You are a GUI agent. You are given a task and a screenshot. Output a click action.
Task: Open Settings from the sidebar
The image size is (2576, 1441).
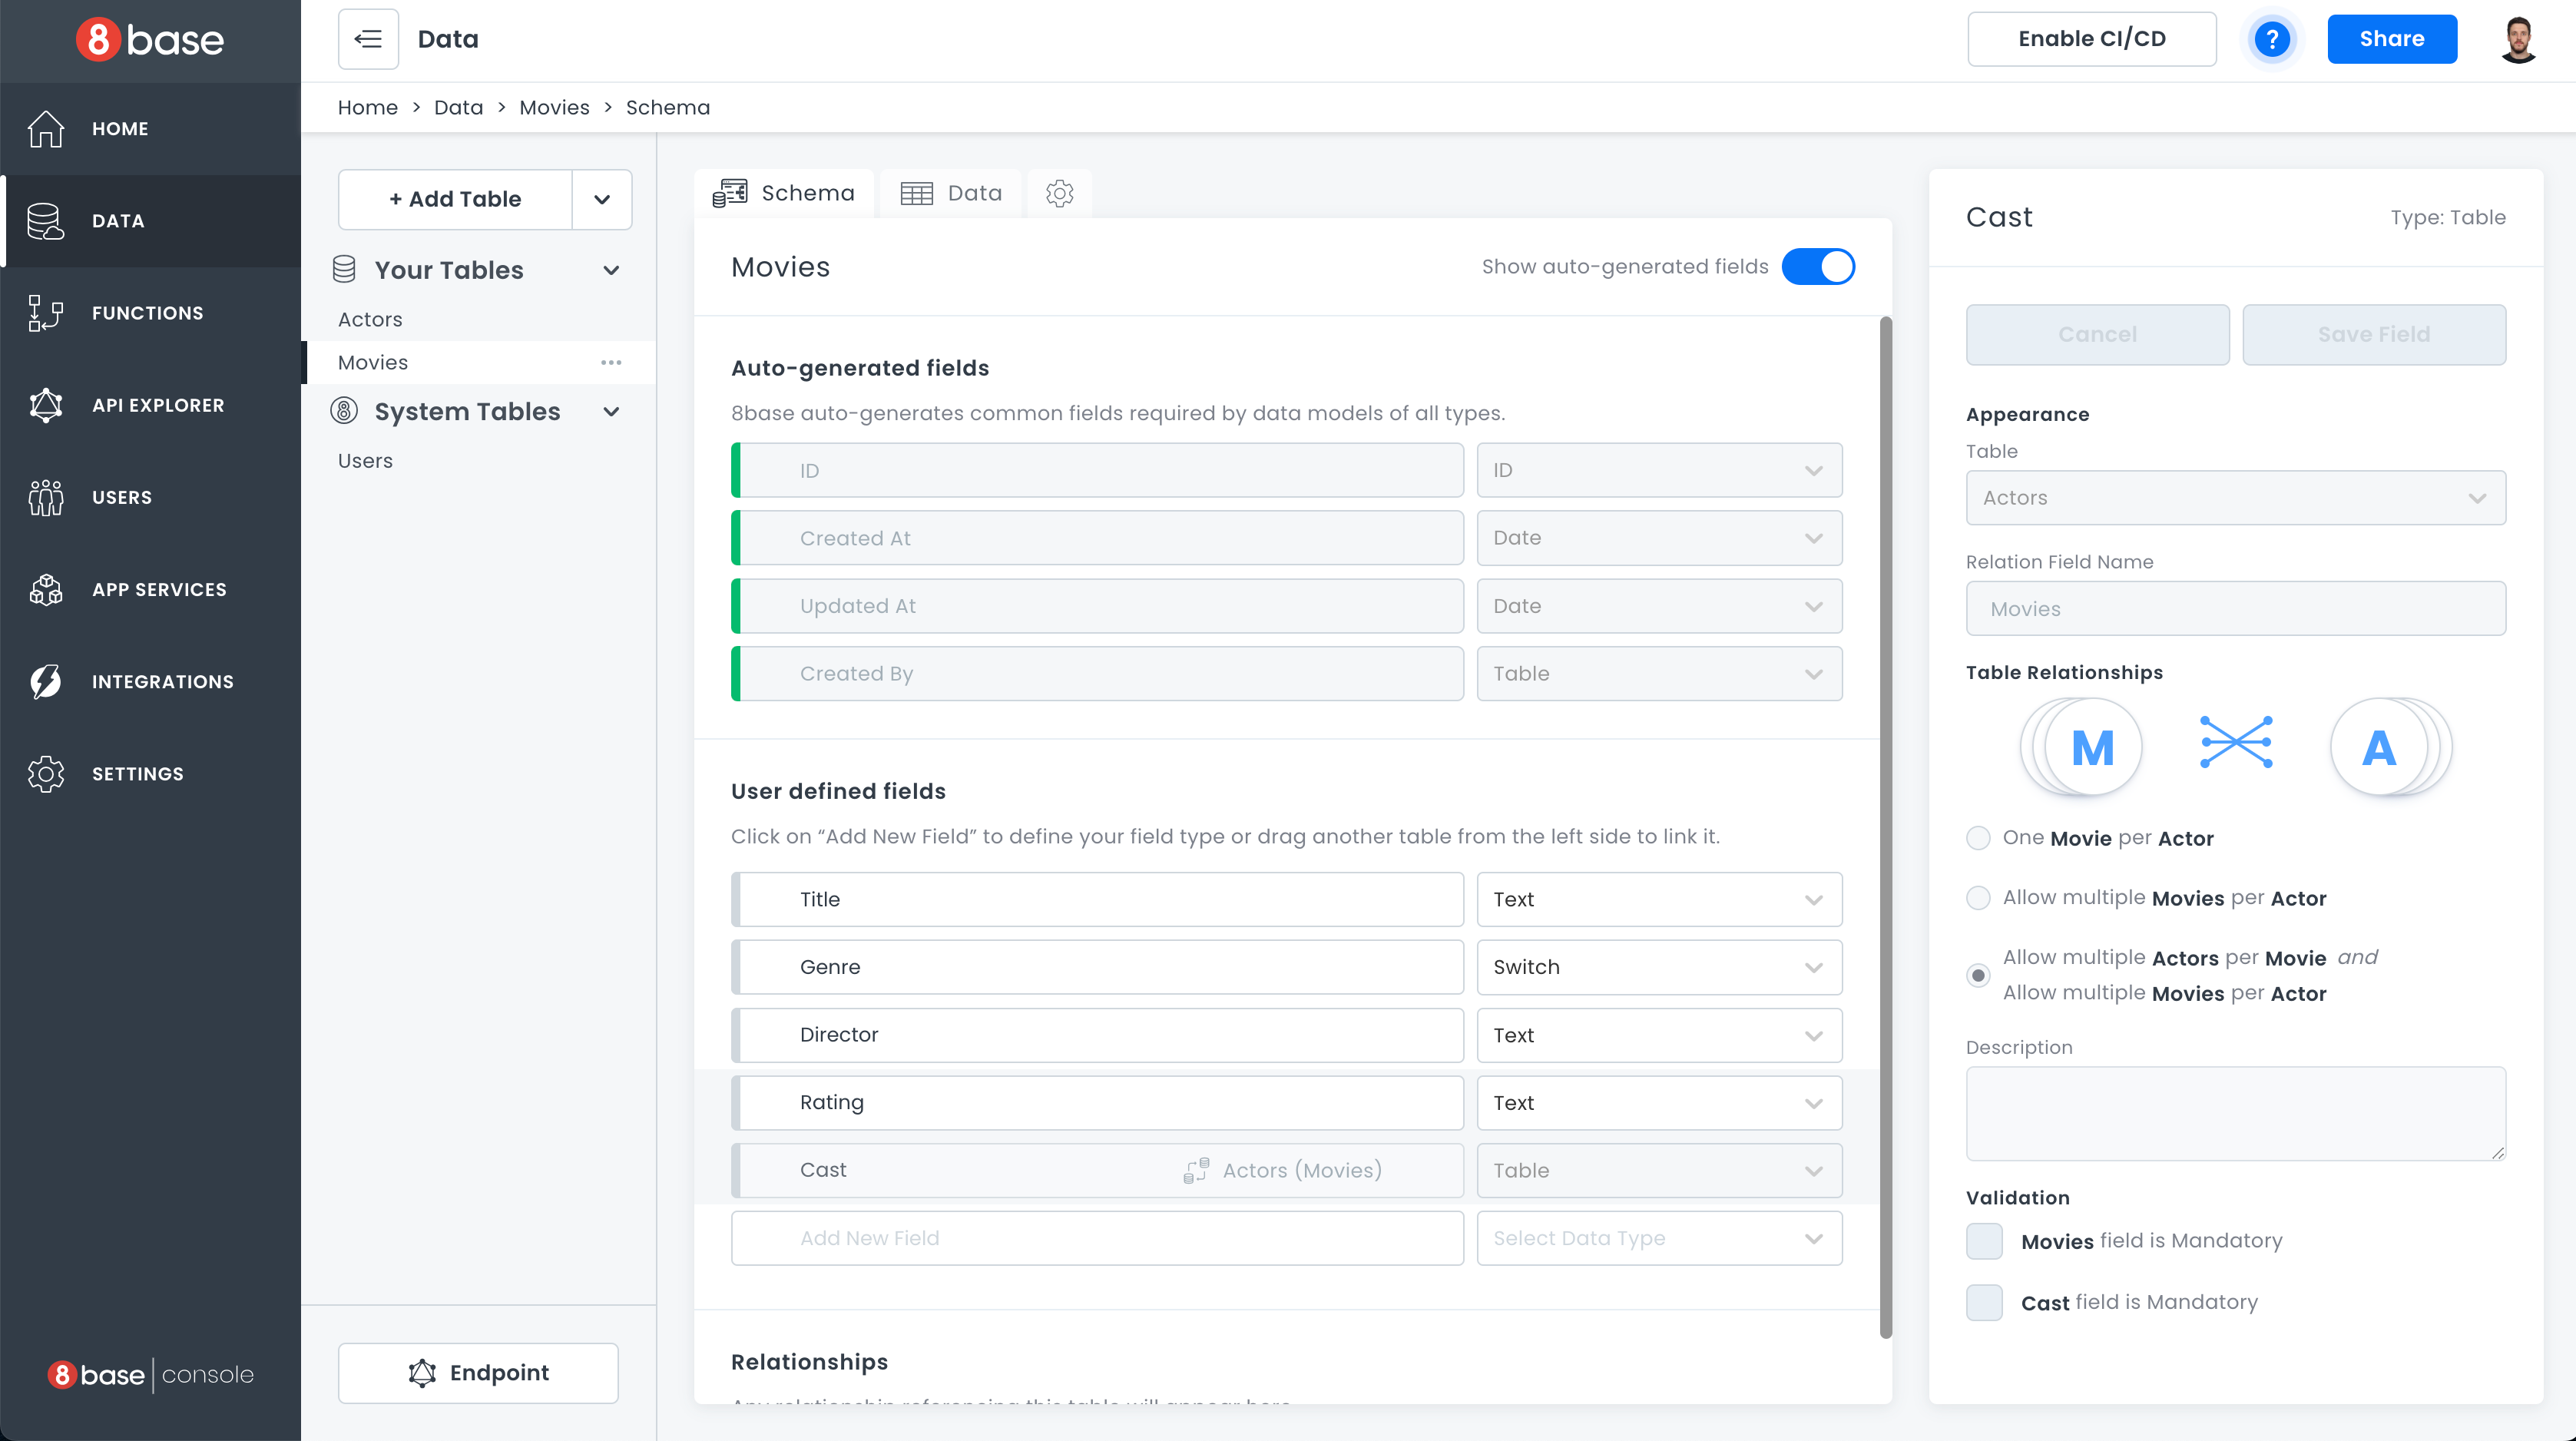(x=138, y=773)
